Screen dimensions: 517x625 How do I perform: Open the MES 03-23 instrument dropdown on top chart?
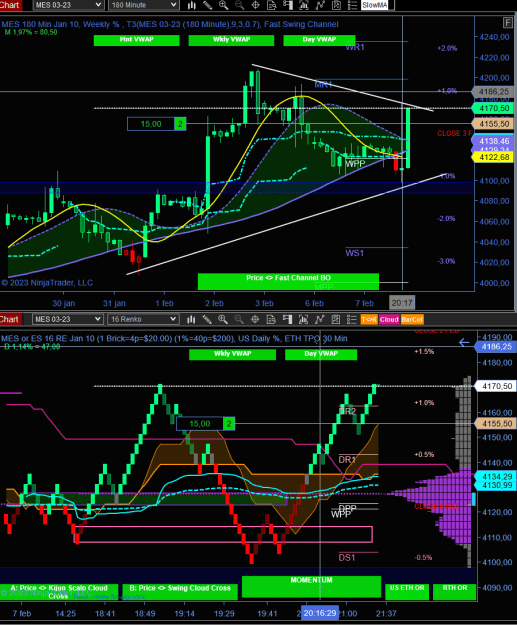[68, 5]
